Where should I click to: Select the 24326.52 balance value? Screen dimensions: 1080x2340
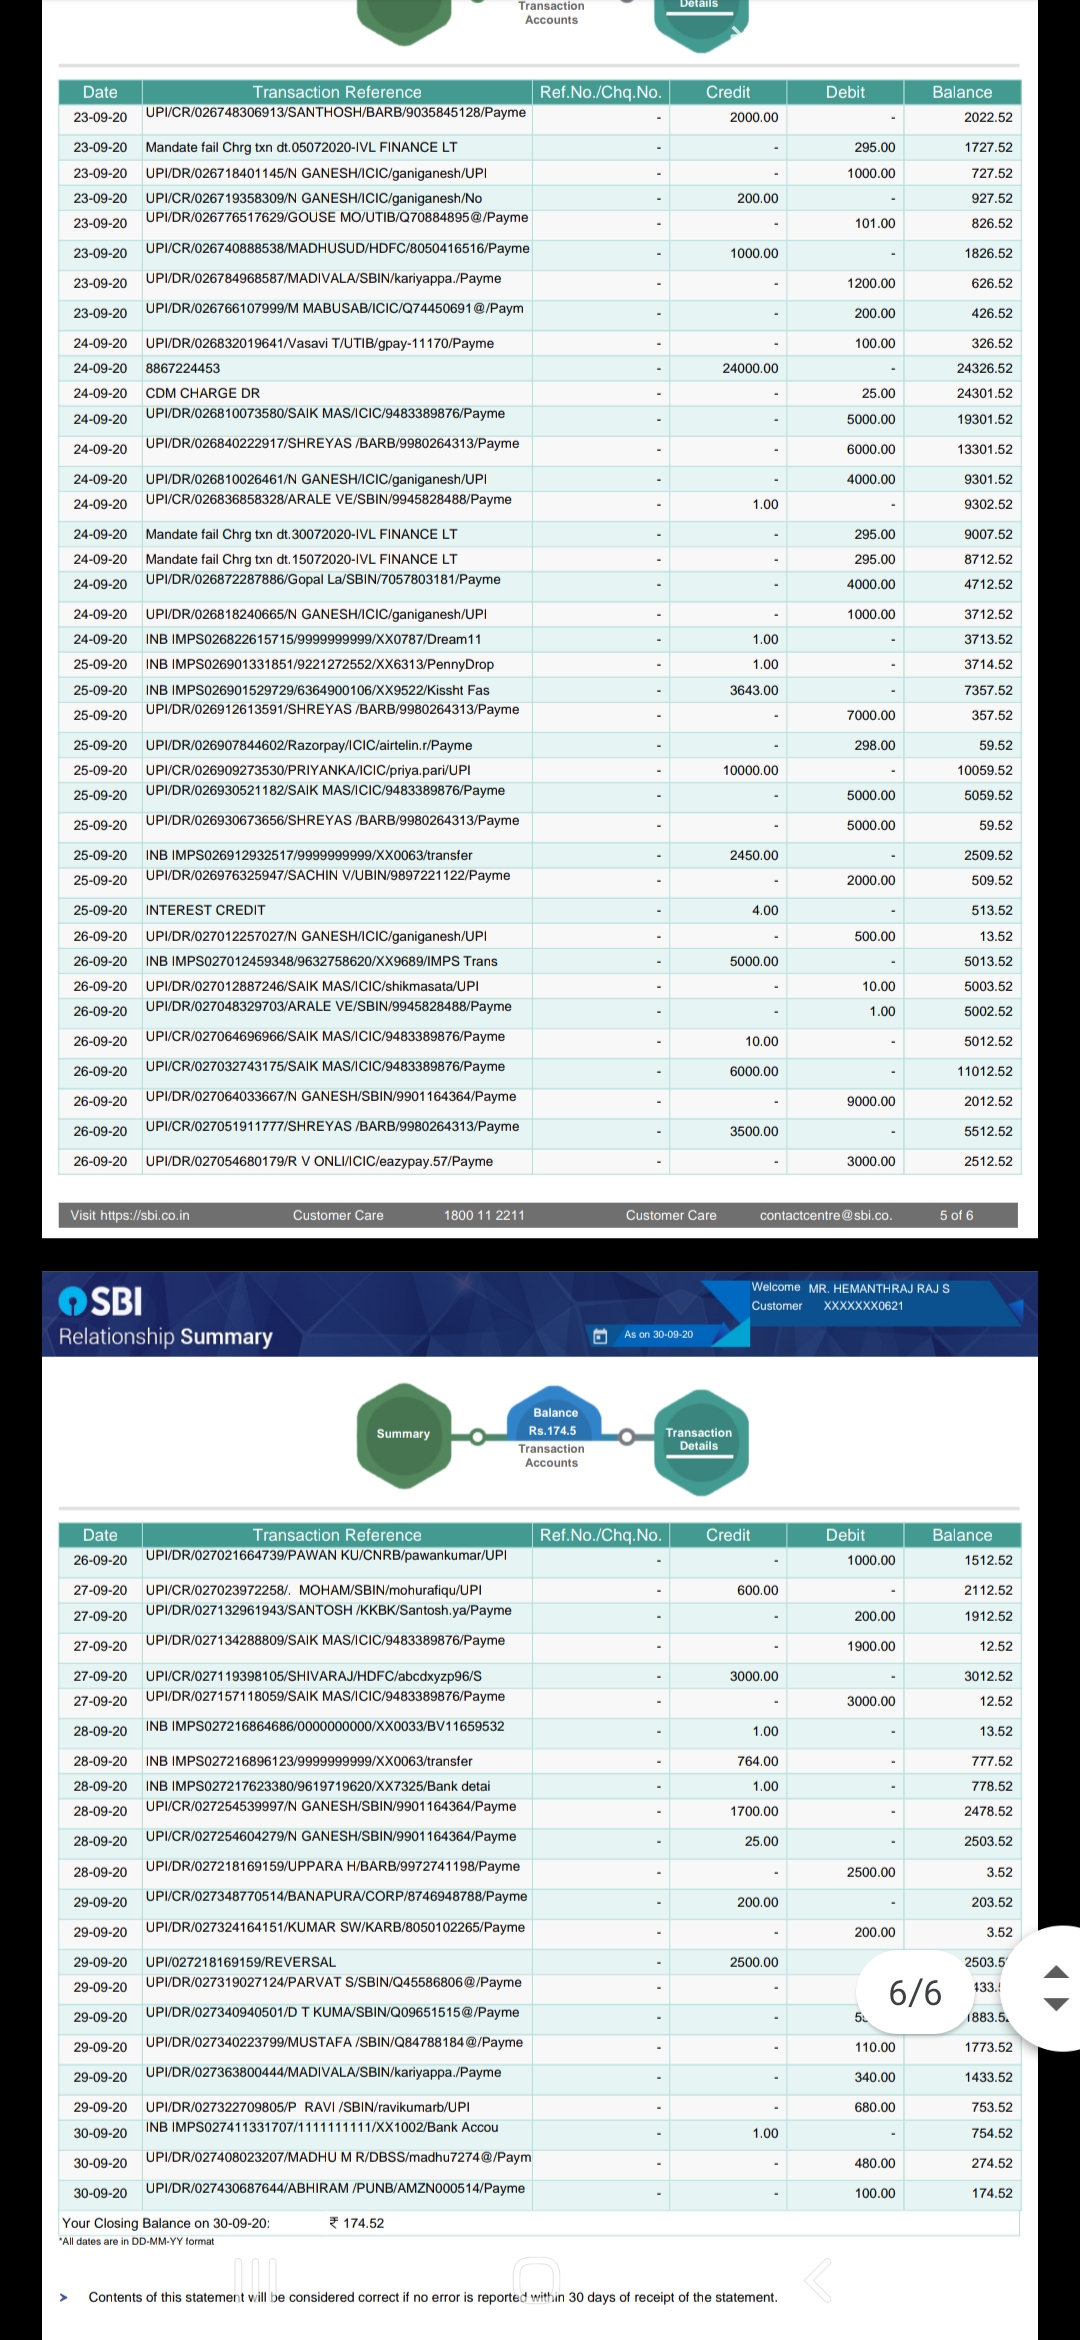click(984, 368)
